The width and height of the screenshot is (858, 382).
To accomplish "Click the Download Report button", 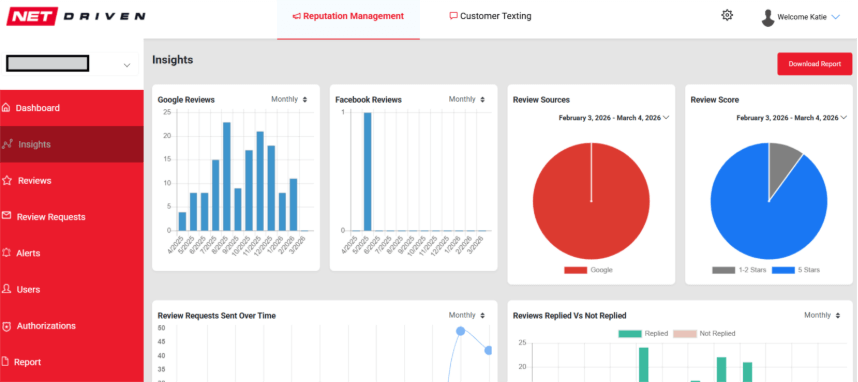I will (814, 64).
